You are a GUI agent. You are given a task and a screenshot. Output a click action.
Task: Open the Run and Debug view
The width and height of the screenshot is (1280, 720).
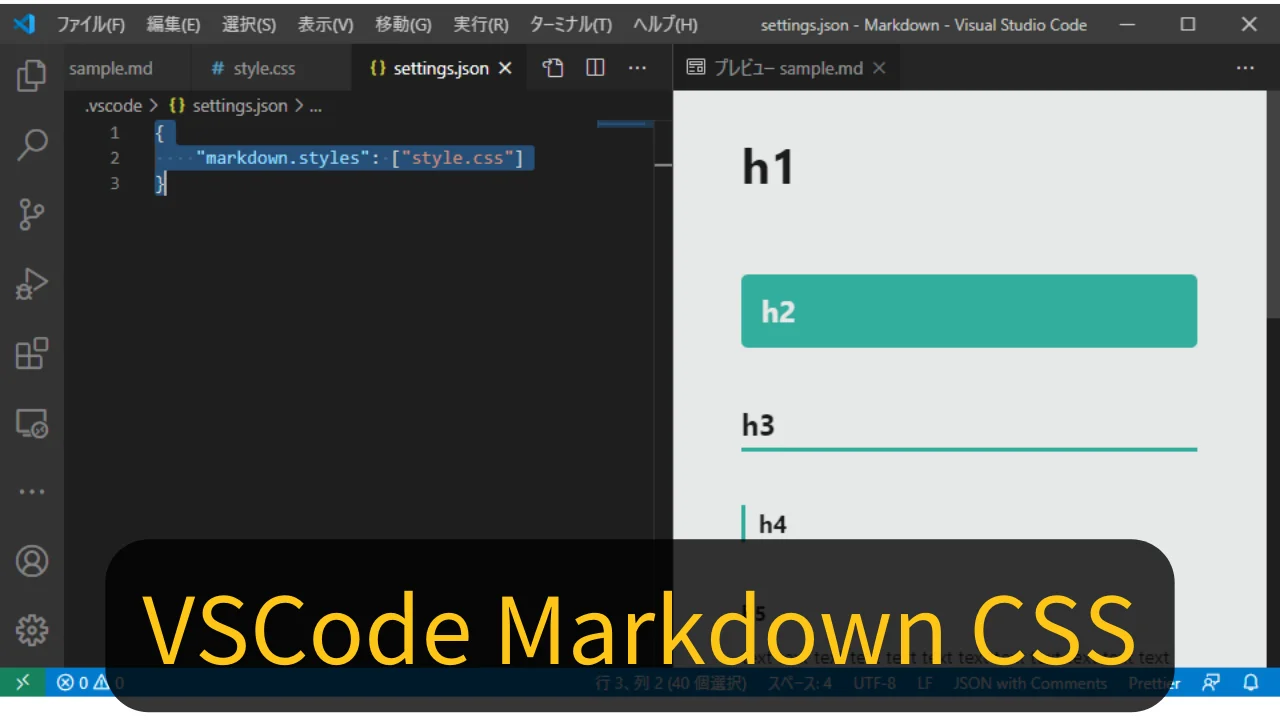coord(32,284)
